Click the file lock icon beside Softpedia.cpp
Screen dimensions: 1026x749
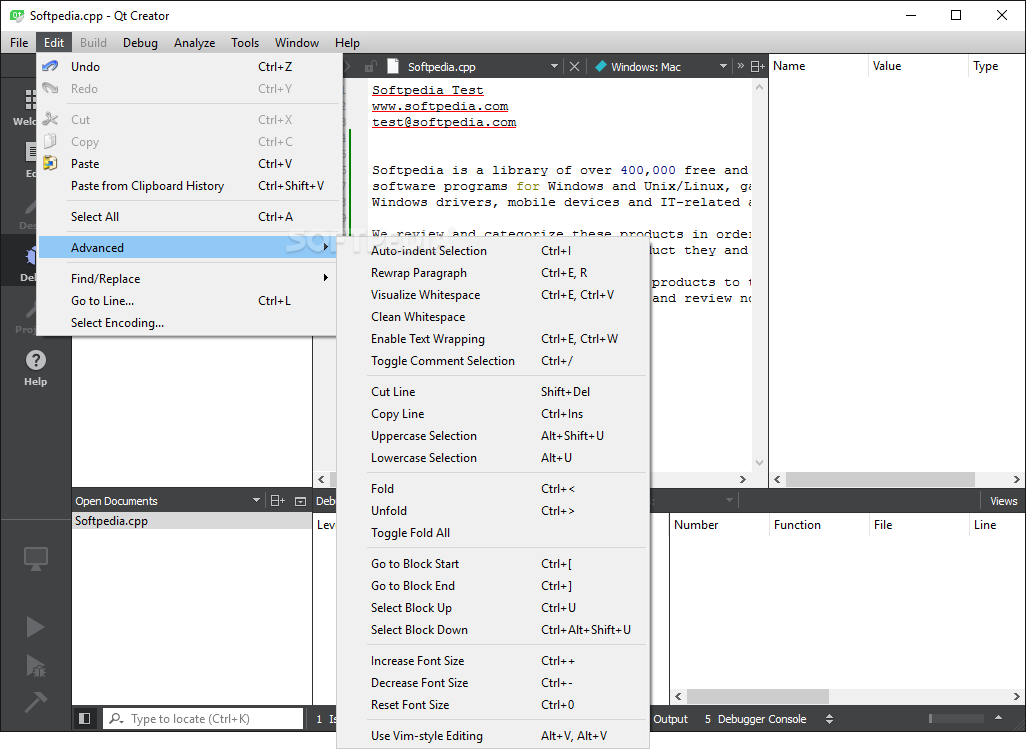[x=370, y=66]
